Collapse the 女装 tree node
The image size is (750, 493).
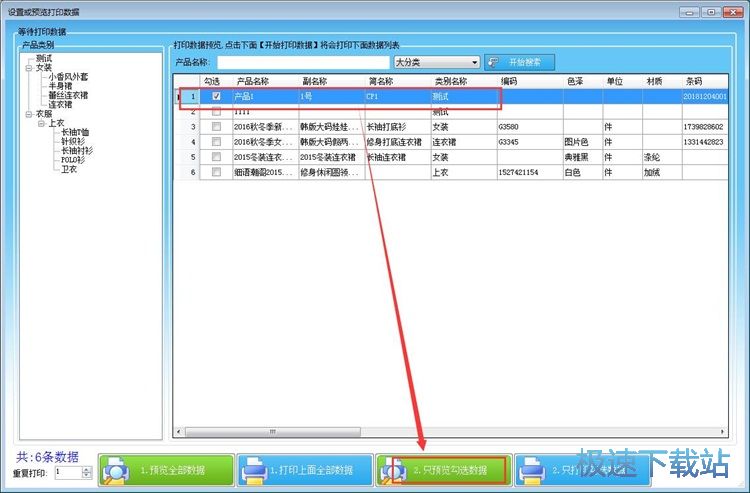[x=29, y=68]
